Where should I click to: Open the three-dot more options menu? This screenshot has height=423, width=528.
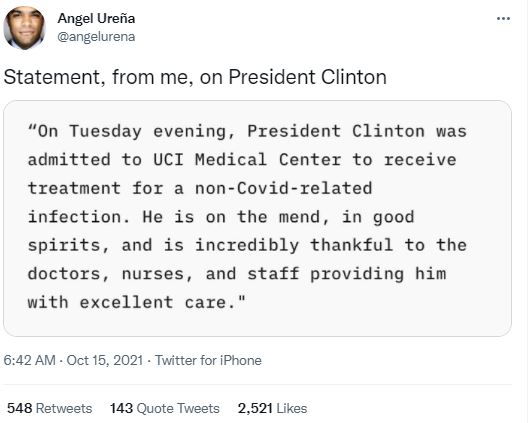503,19
